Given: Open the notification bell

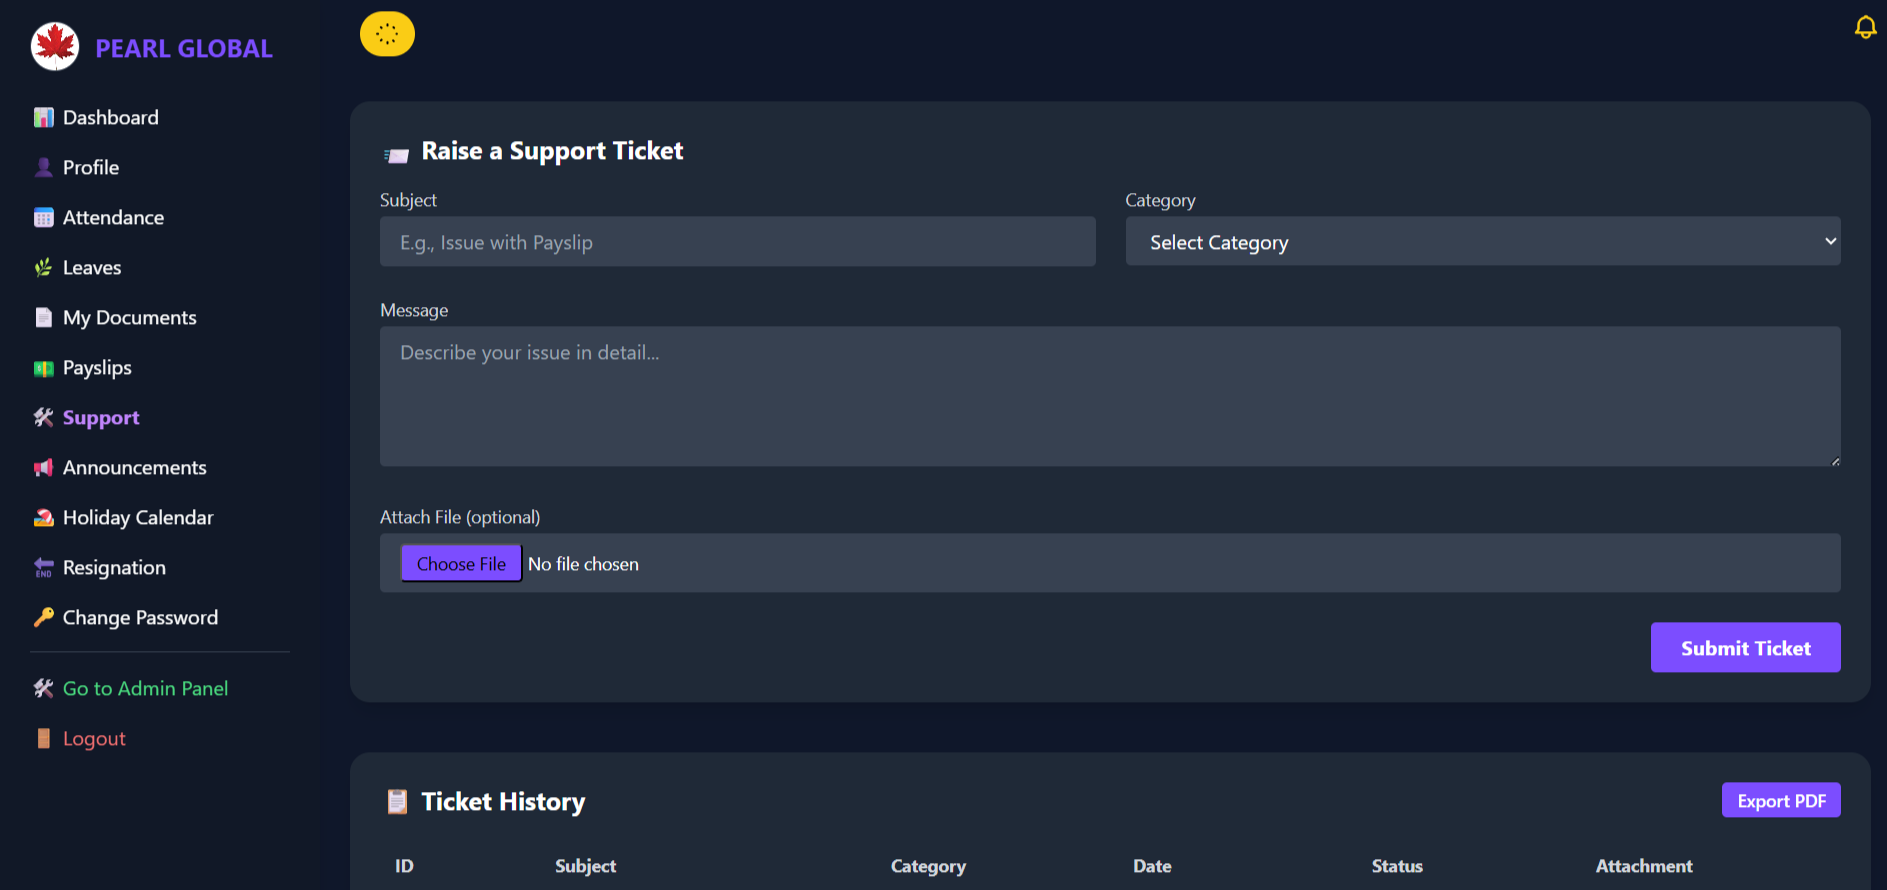Looking at the screenshot, I should tap(1865, 27).
